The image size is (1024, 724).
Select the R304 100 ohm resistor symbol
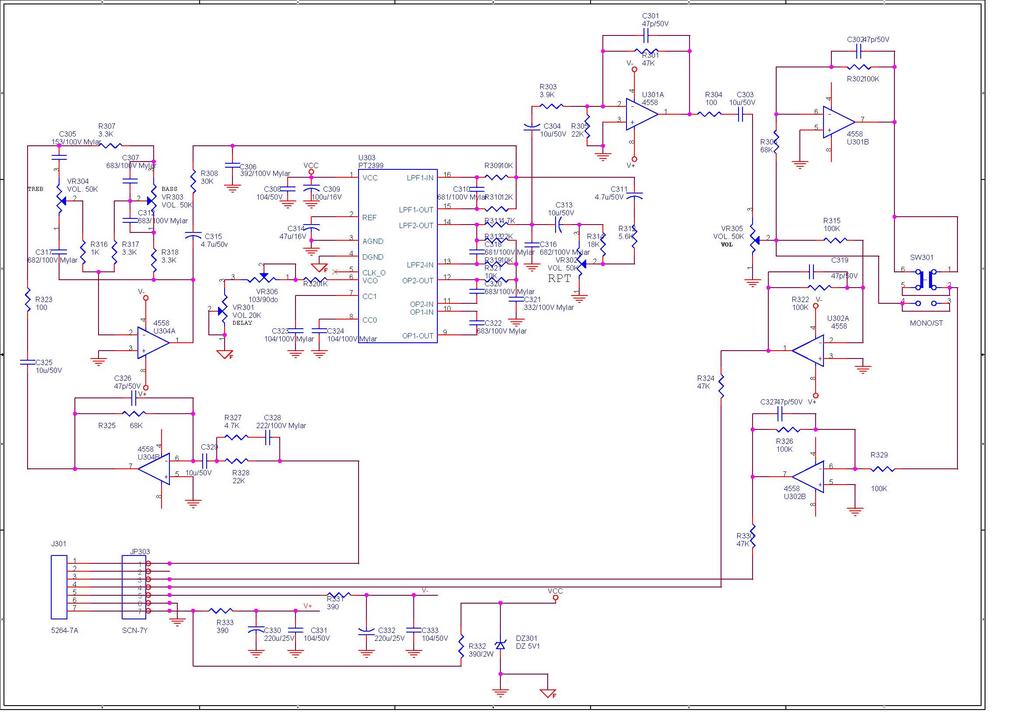pos(709,114)
